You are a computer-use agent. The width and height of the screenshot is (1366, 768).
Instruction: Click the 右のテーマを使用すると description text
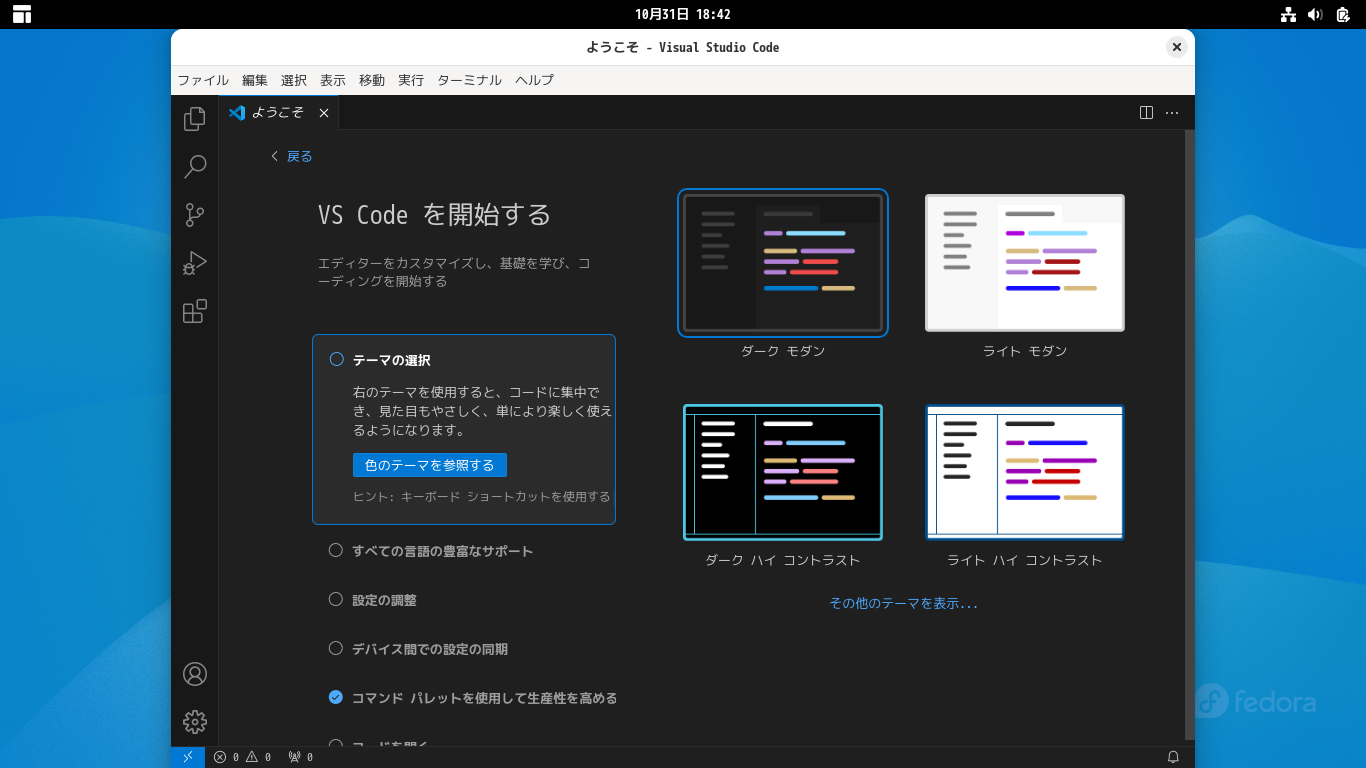[x=483, y=411]
